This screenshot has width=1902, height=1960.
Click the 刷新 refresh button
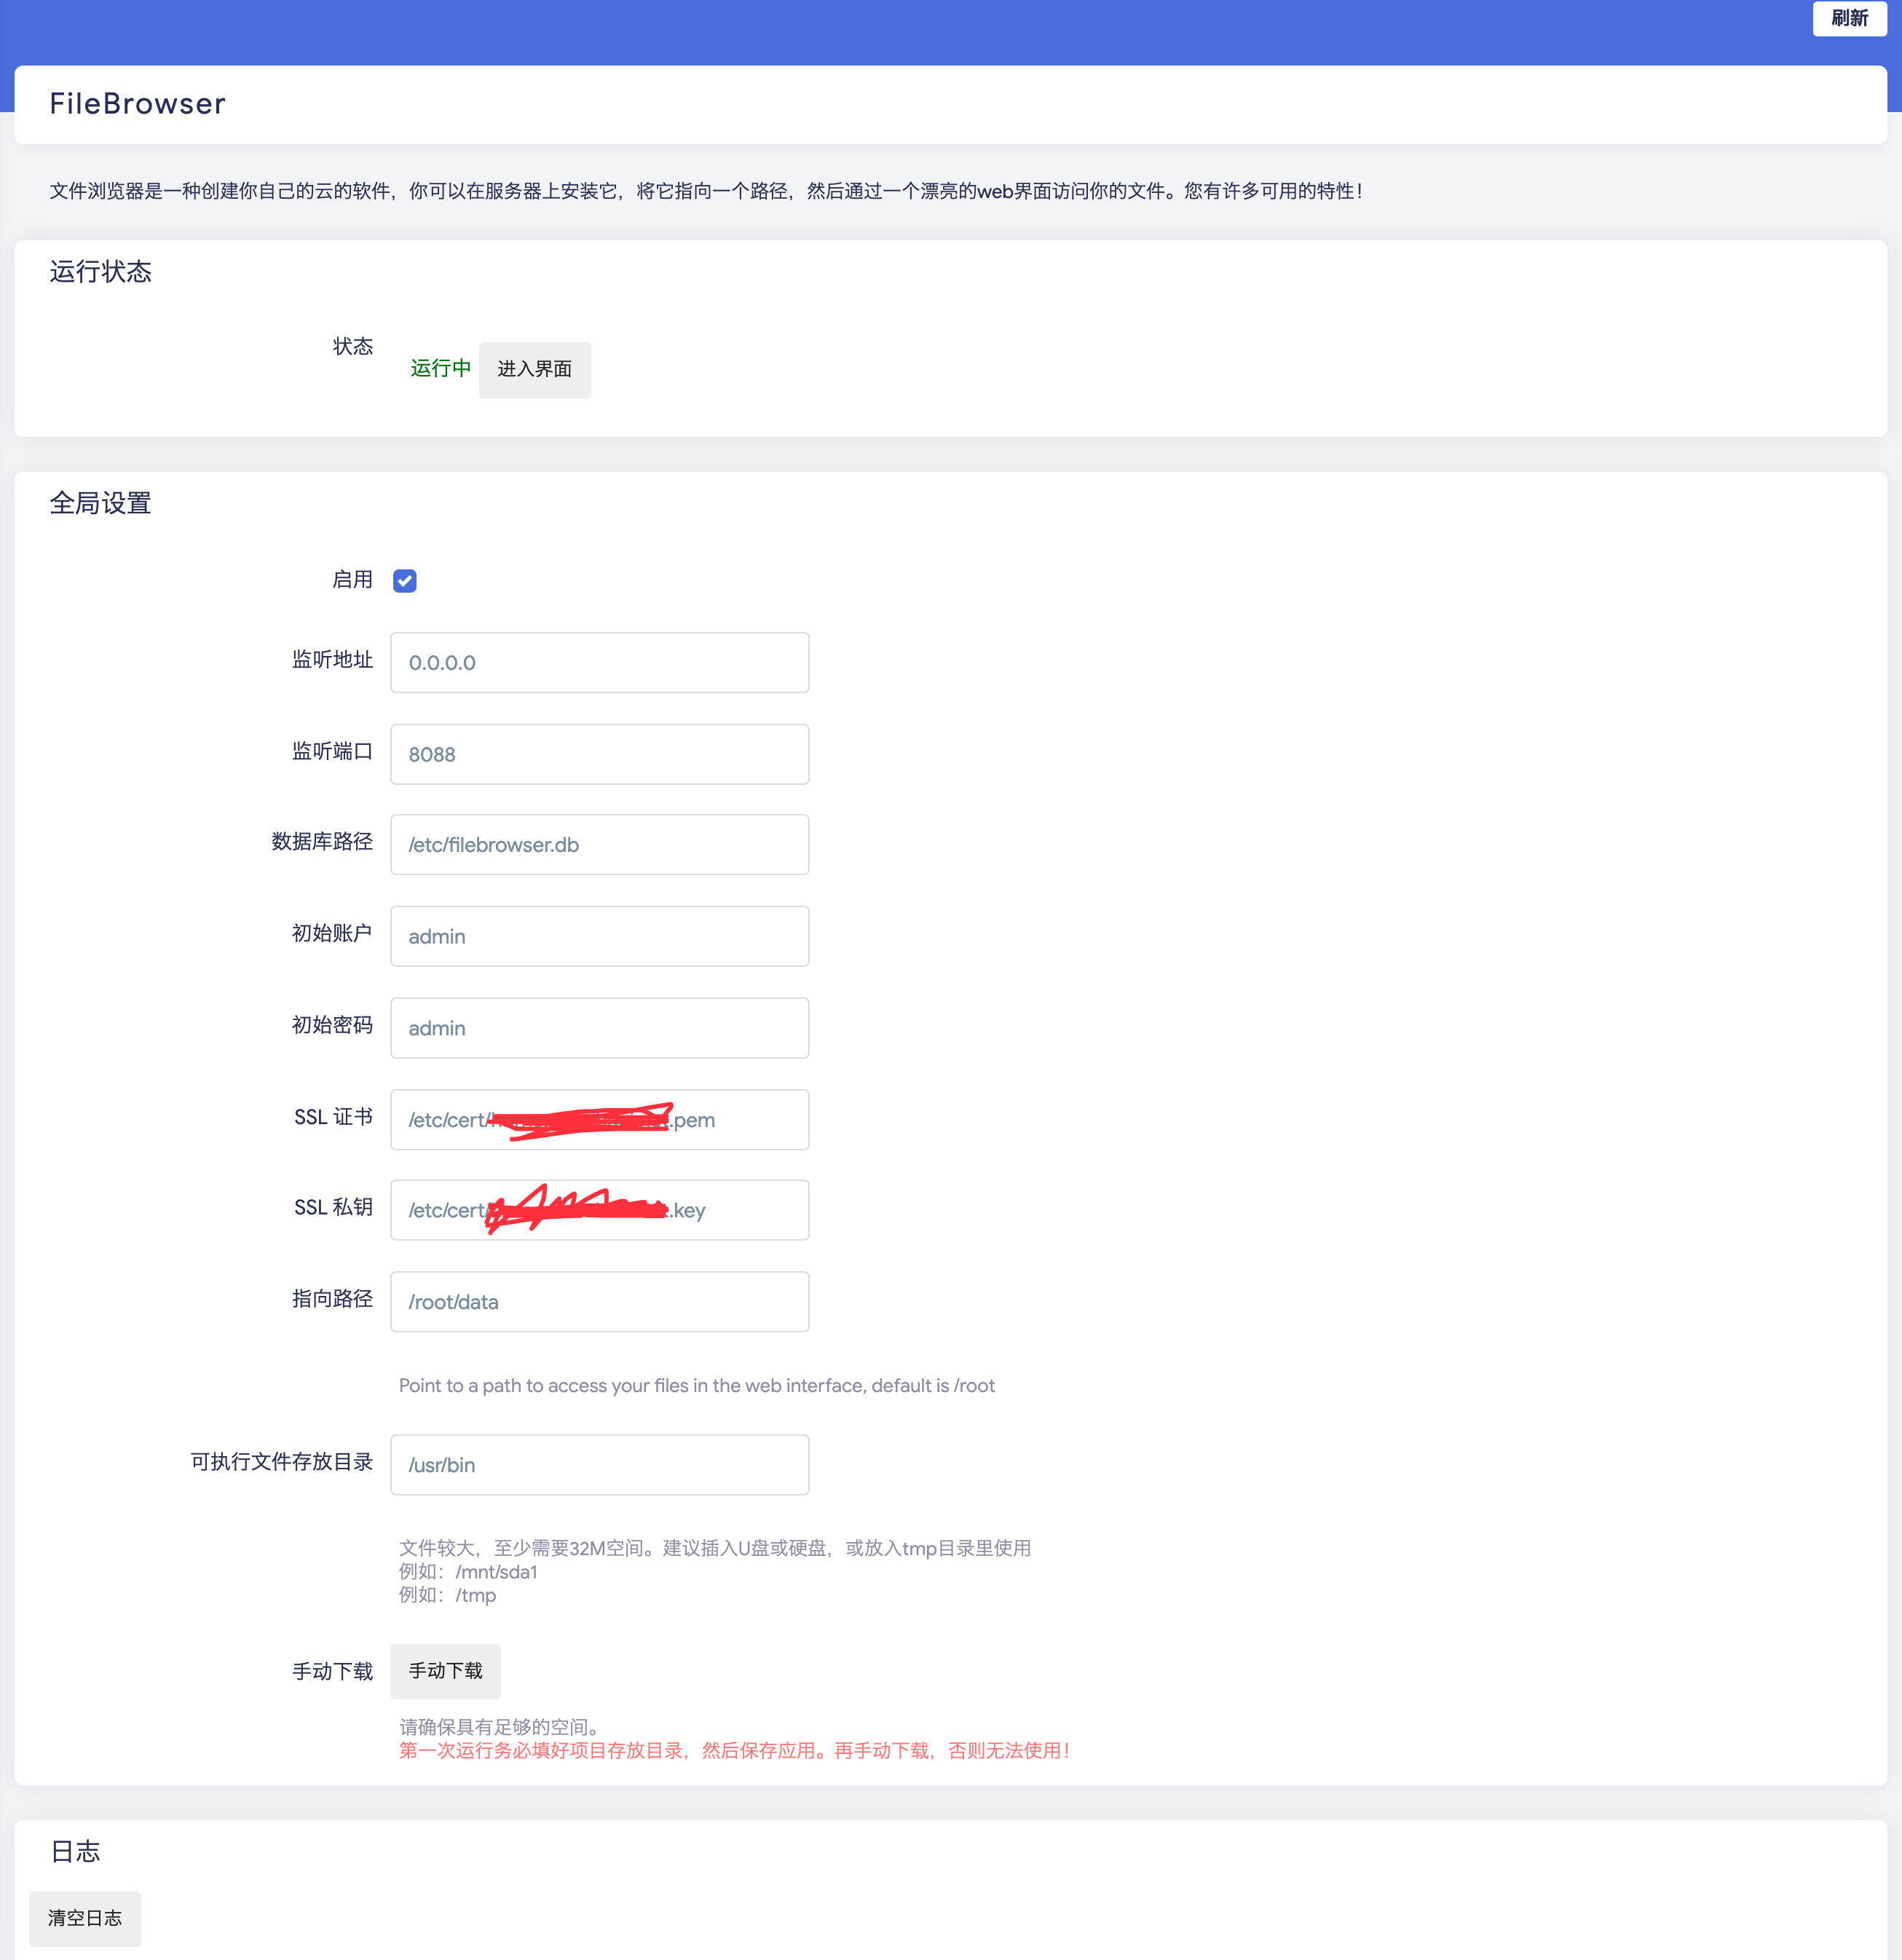1848,18
